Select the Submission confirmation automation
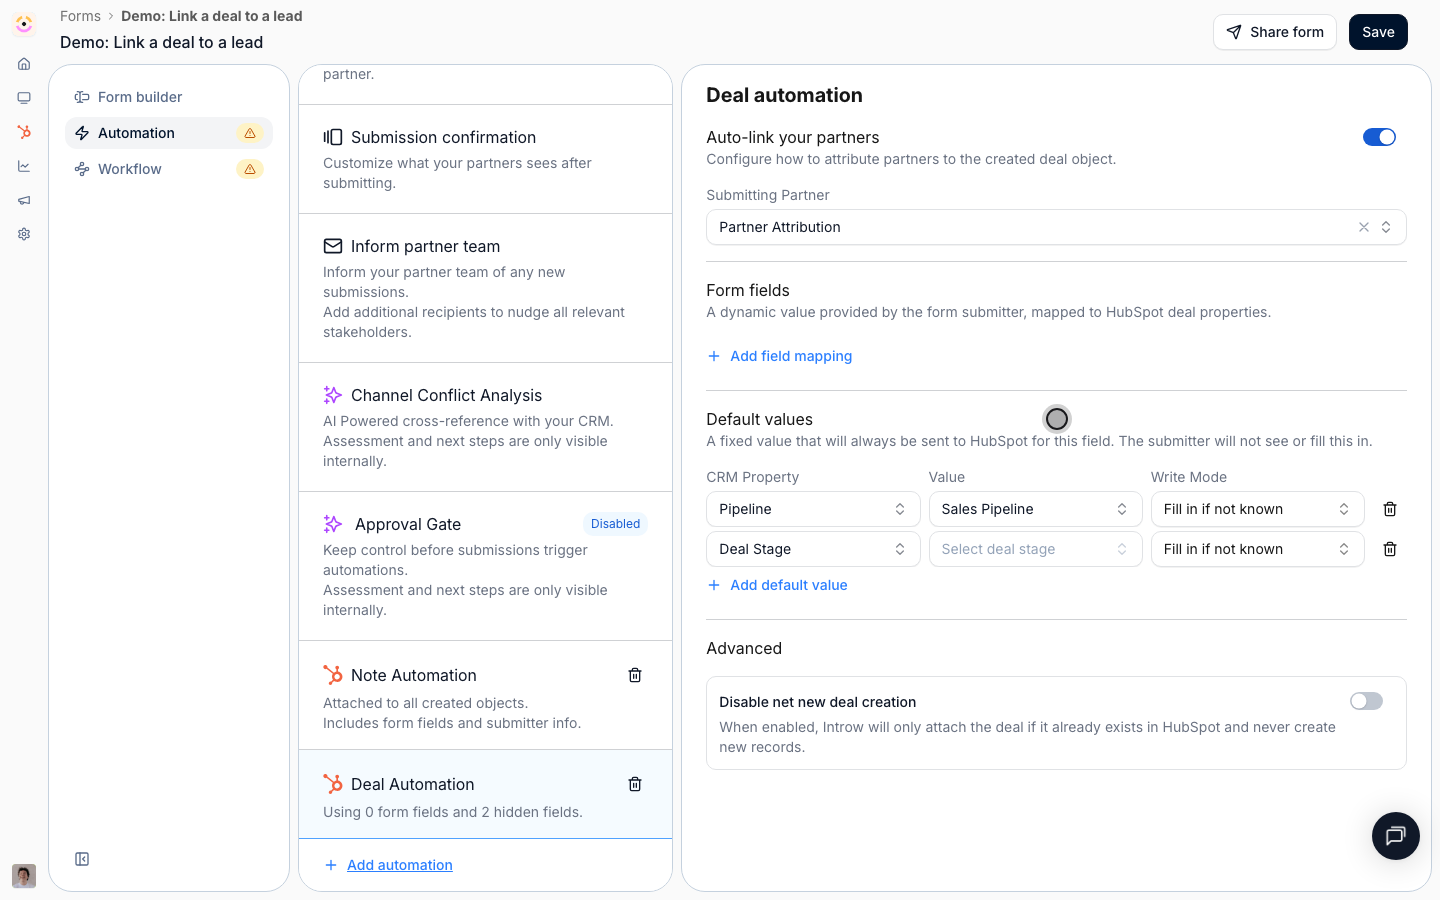This screenshot has width=1440, height=900. (x=485, y=159)
